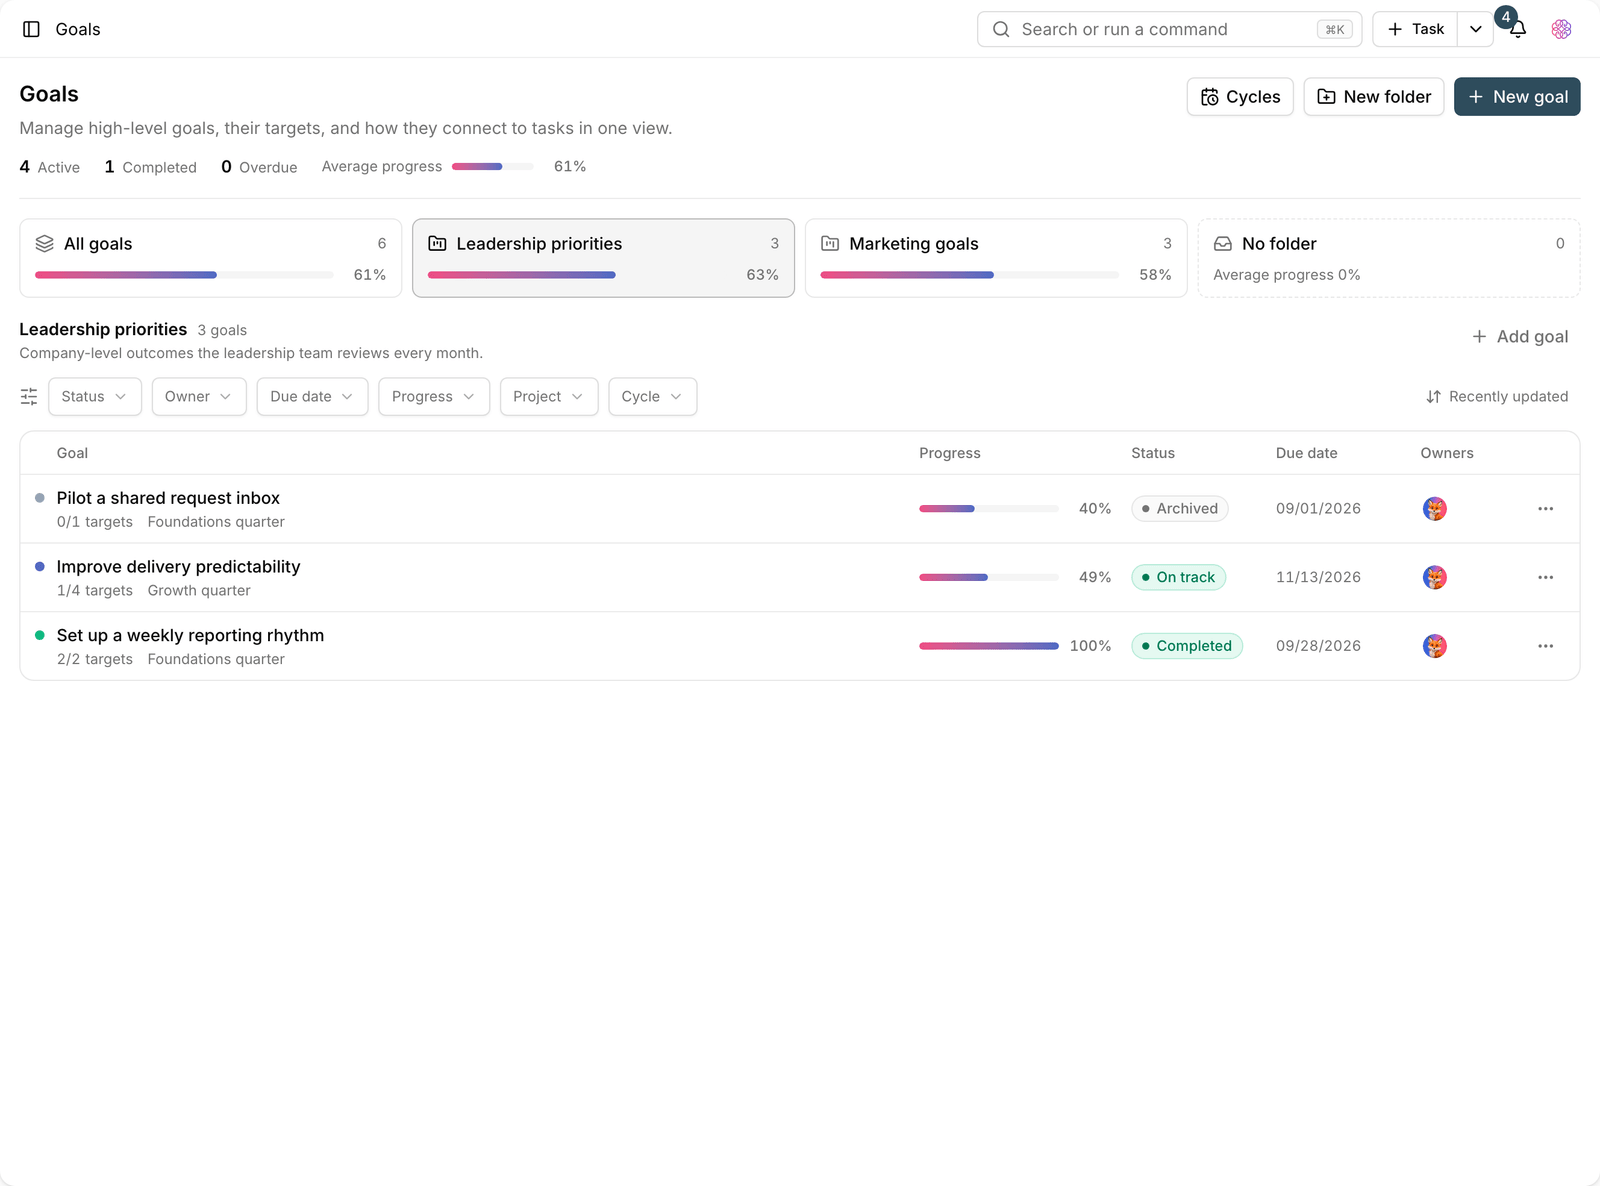Click owner avatar on Improve delivery predictability row
Viewport: 1600px width, 1186px height.
(x=1434, y=578)
